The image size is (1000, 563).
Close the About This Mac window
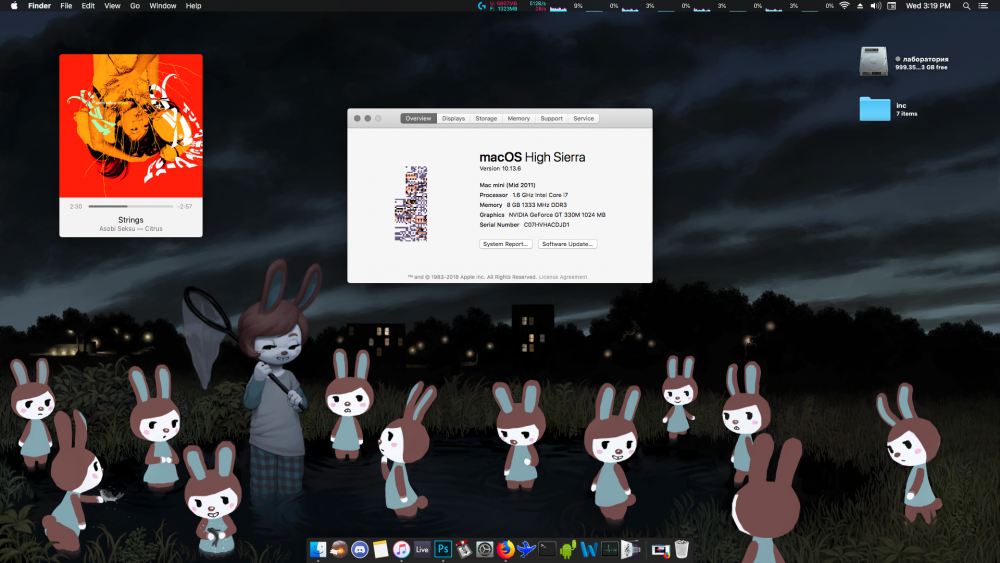point(357,119)
